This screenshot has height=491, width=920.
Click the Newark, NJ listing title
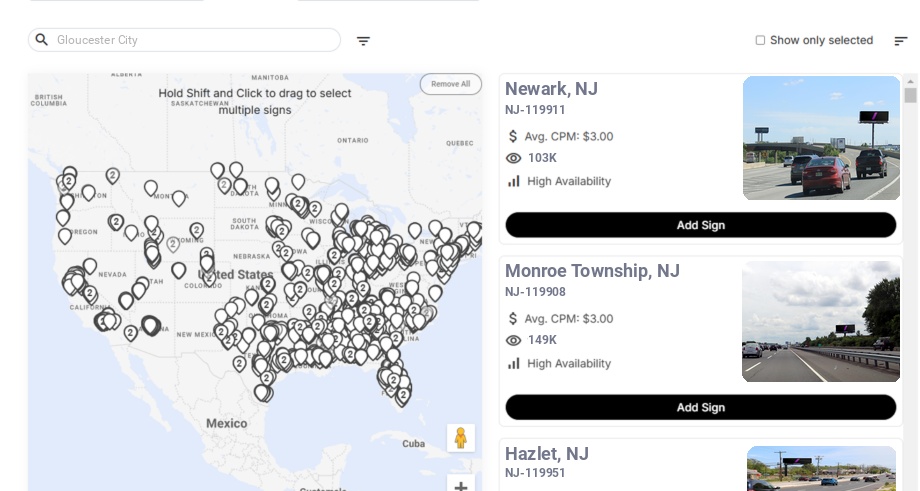(551, 89)
